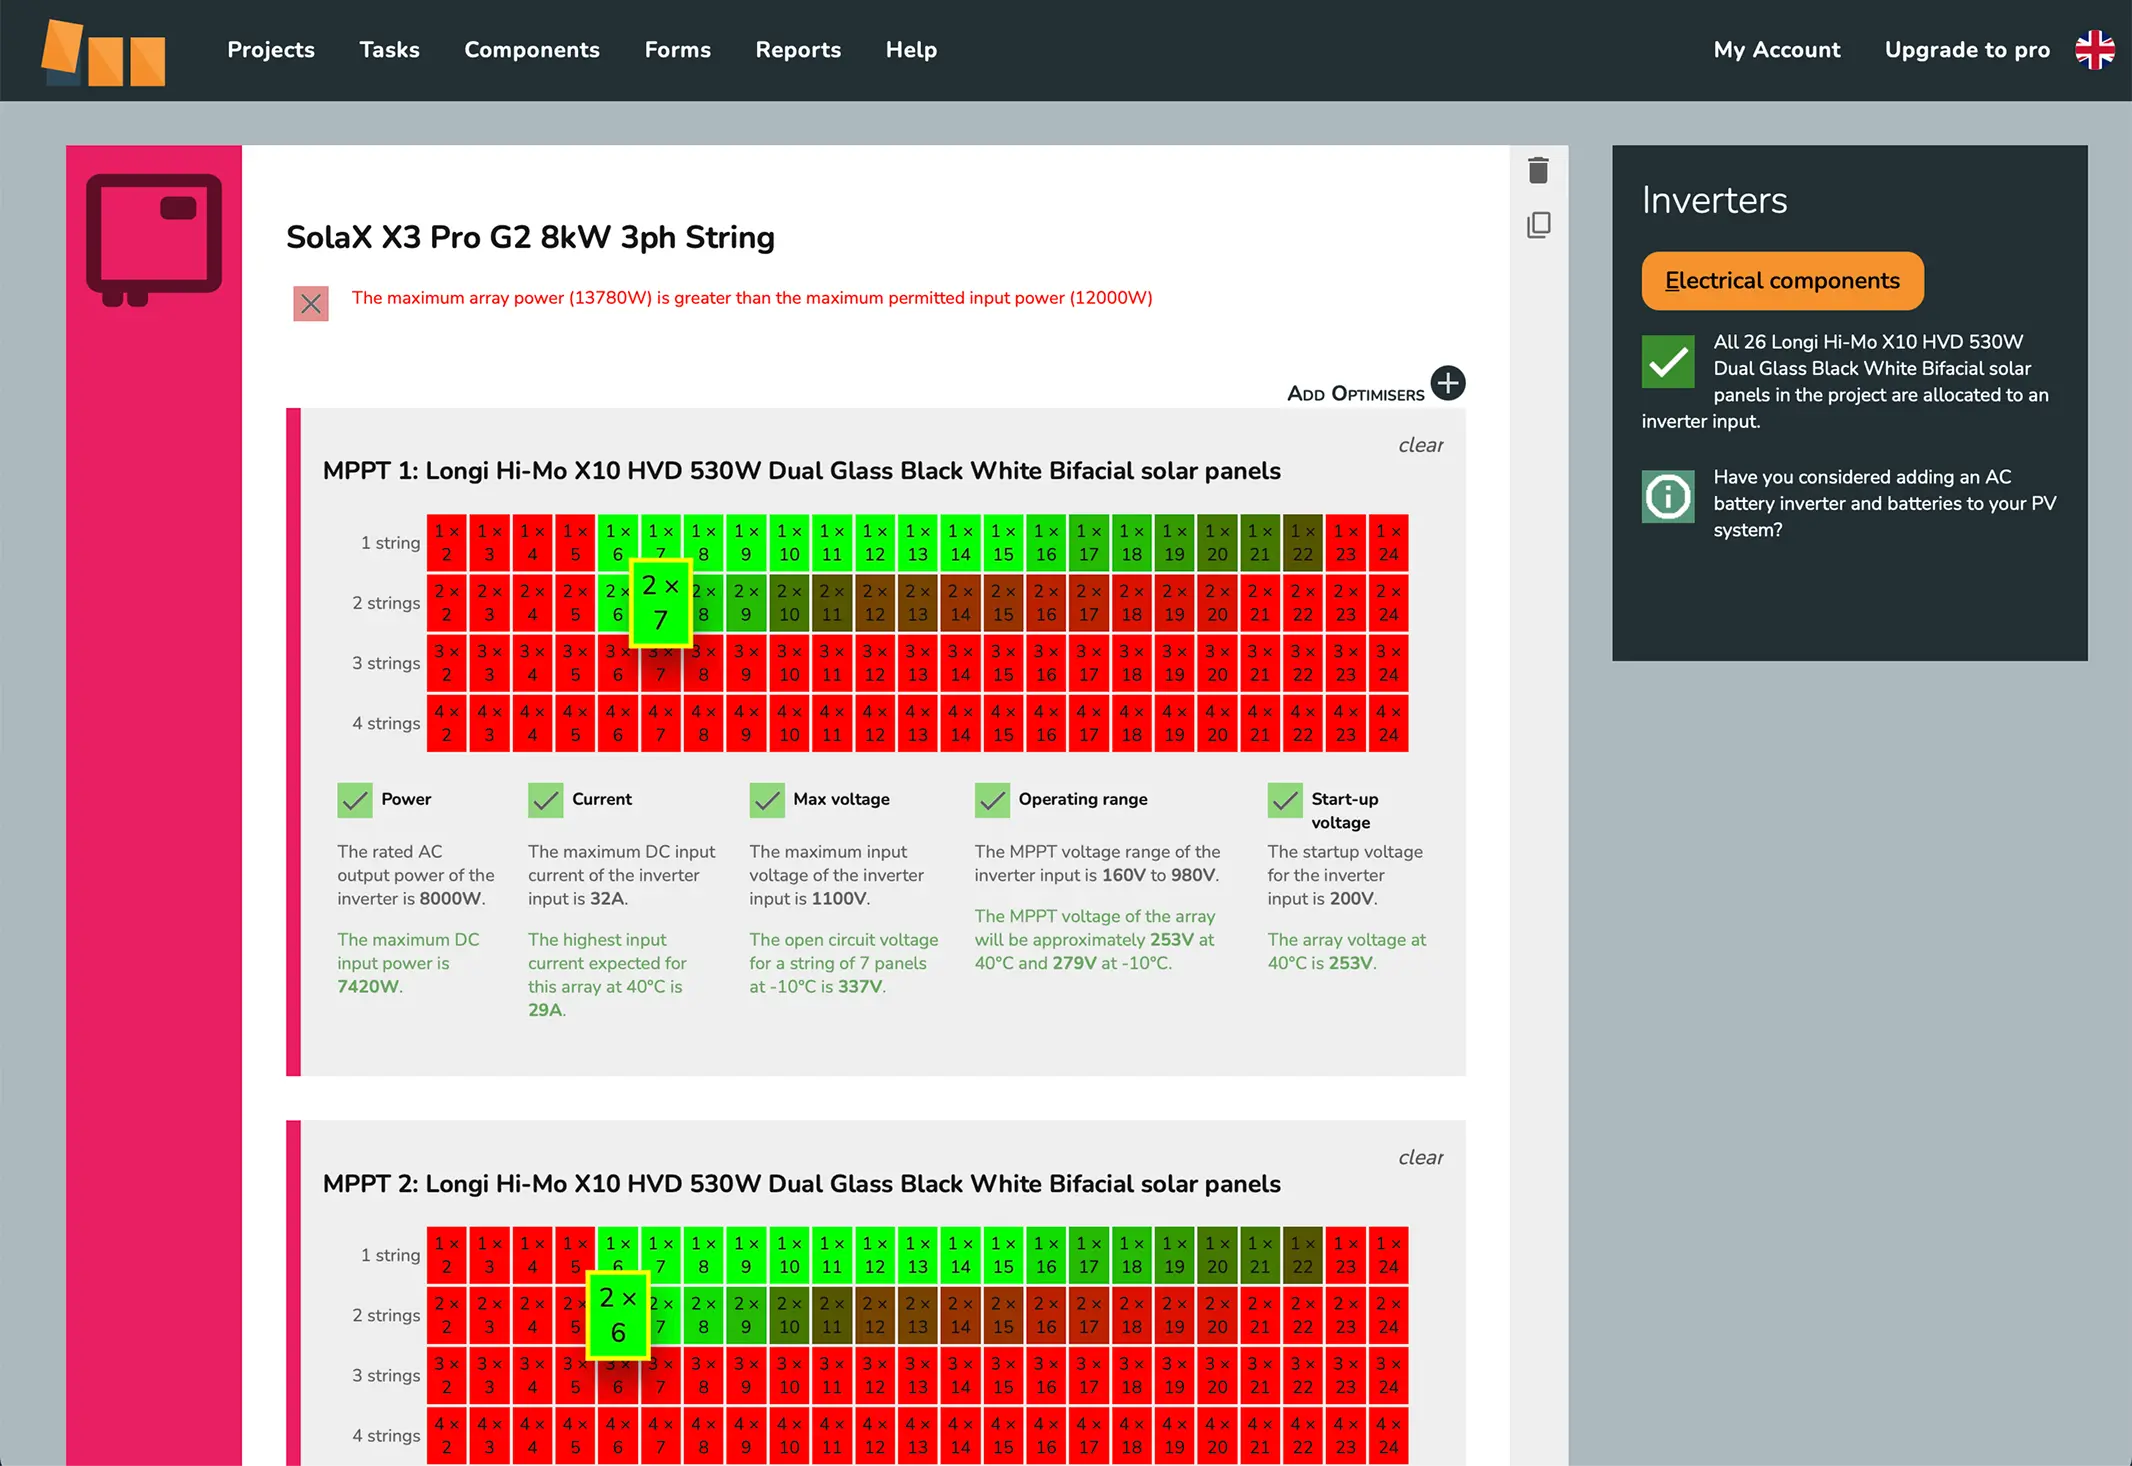Click the 7420W maximum DC input power text
This screenshot has height=1466, width=2132.
408,963
